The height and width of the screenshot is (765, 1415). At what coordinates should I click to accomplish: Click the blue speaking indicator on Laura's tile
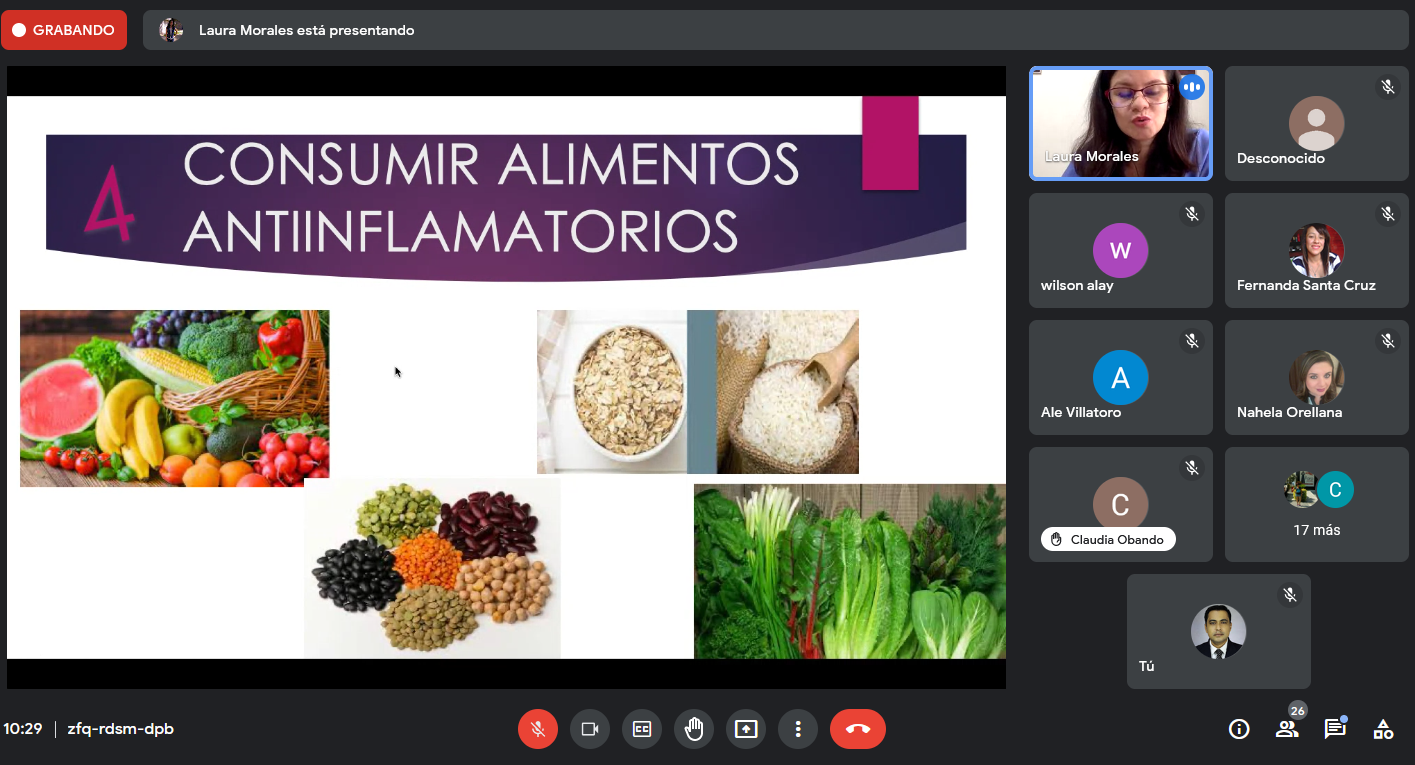pyautogui.click(x=1191, y=87)
